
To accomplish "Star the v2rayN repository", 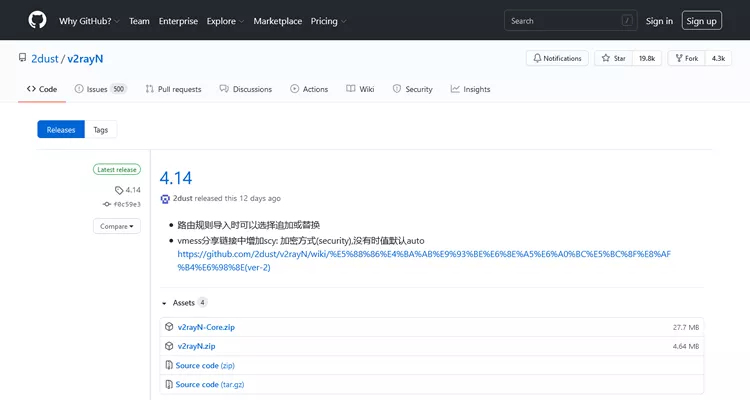I will pos(615,59).
